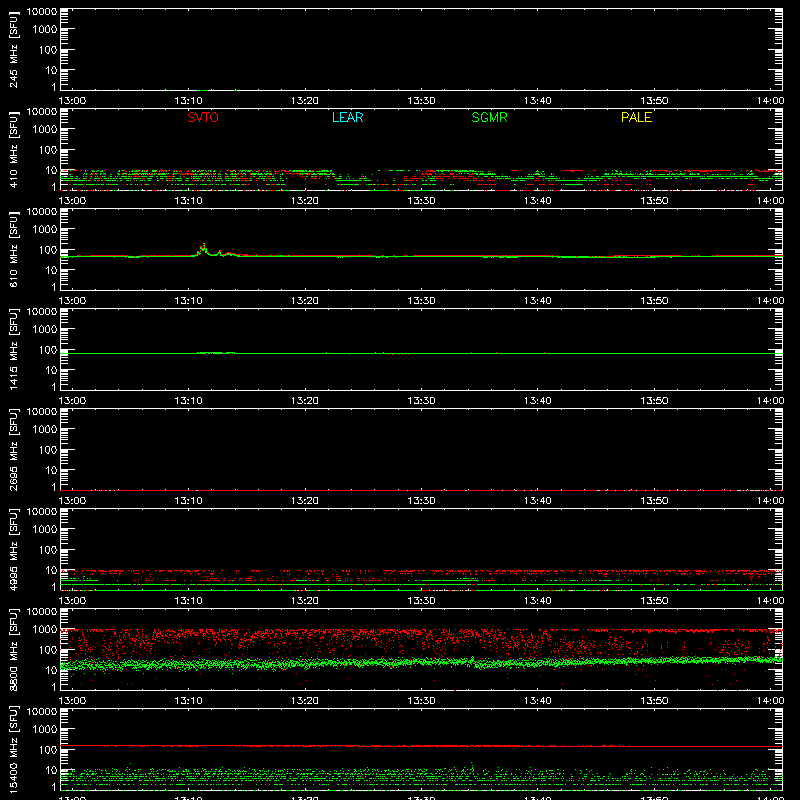Click the 1000 y-axis label on 610 MHz panel
Screen dimensions: 800x800
click(x=45, y=230)
